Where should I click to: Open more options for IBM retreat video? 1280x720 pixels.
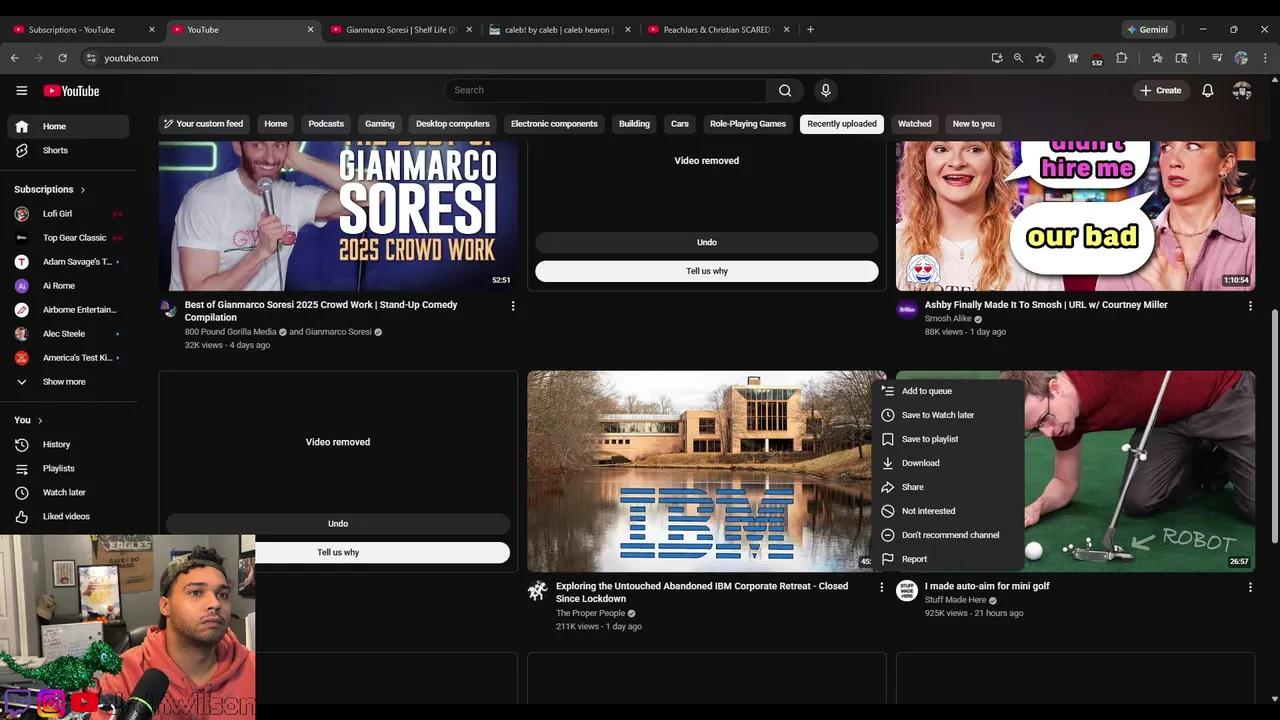[881, 587]
